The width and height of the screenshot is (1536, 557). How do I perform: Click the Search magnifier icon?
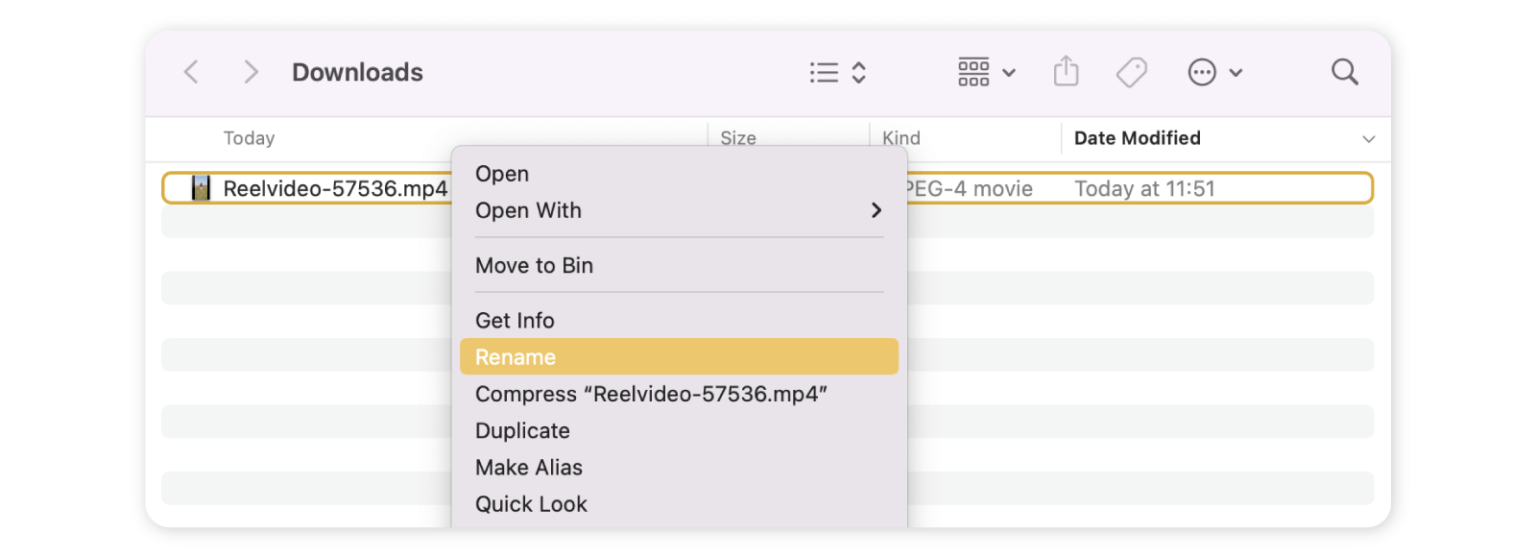(x=1344, y=72)
